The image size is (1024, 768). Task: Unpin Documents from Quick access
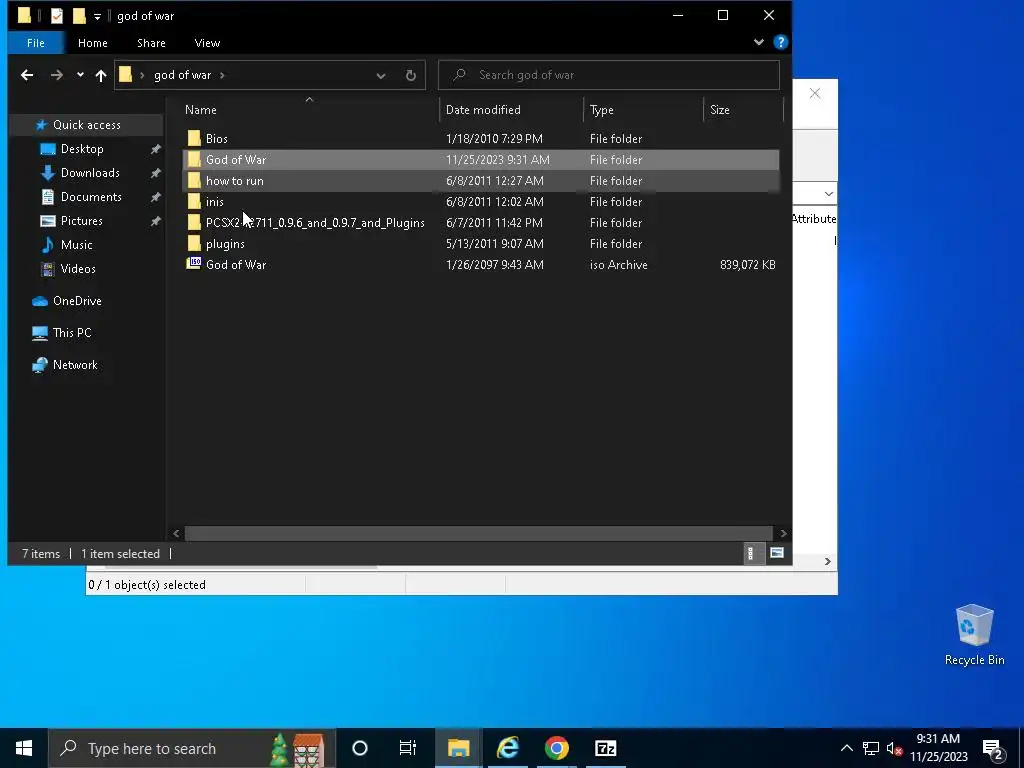coord(155,197)
